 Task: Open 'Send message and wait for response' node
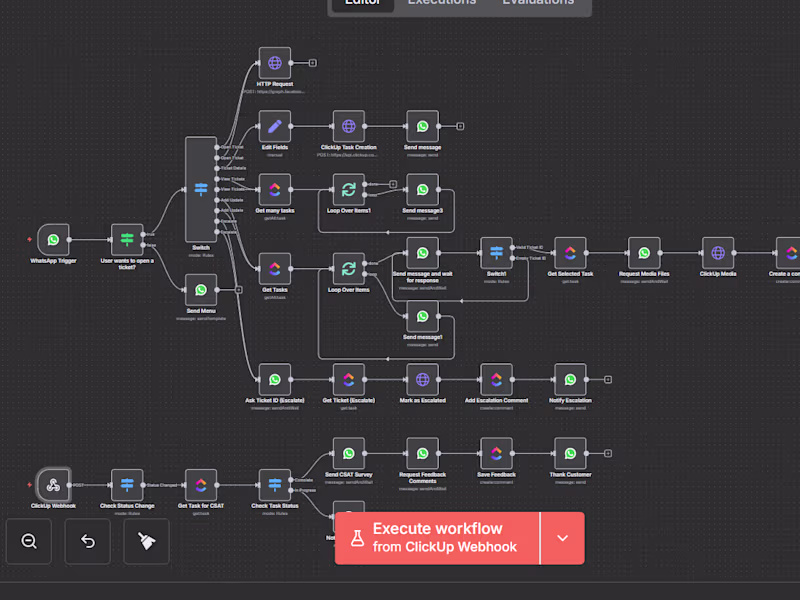pos(422,253)
